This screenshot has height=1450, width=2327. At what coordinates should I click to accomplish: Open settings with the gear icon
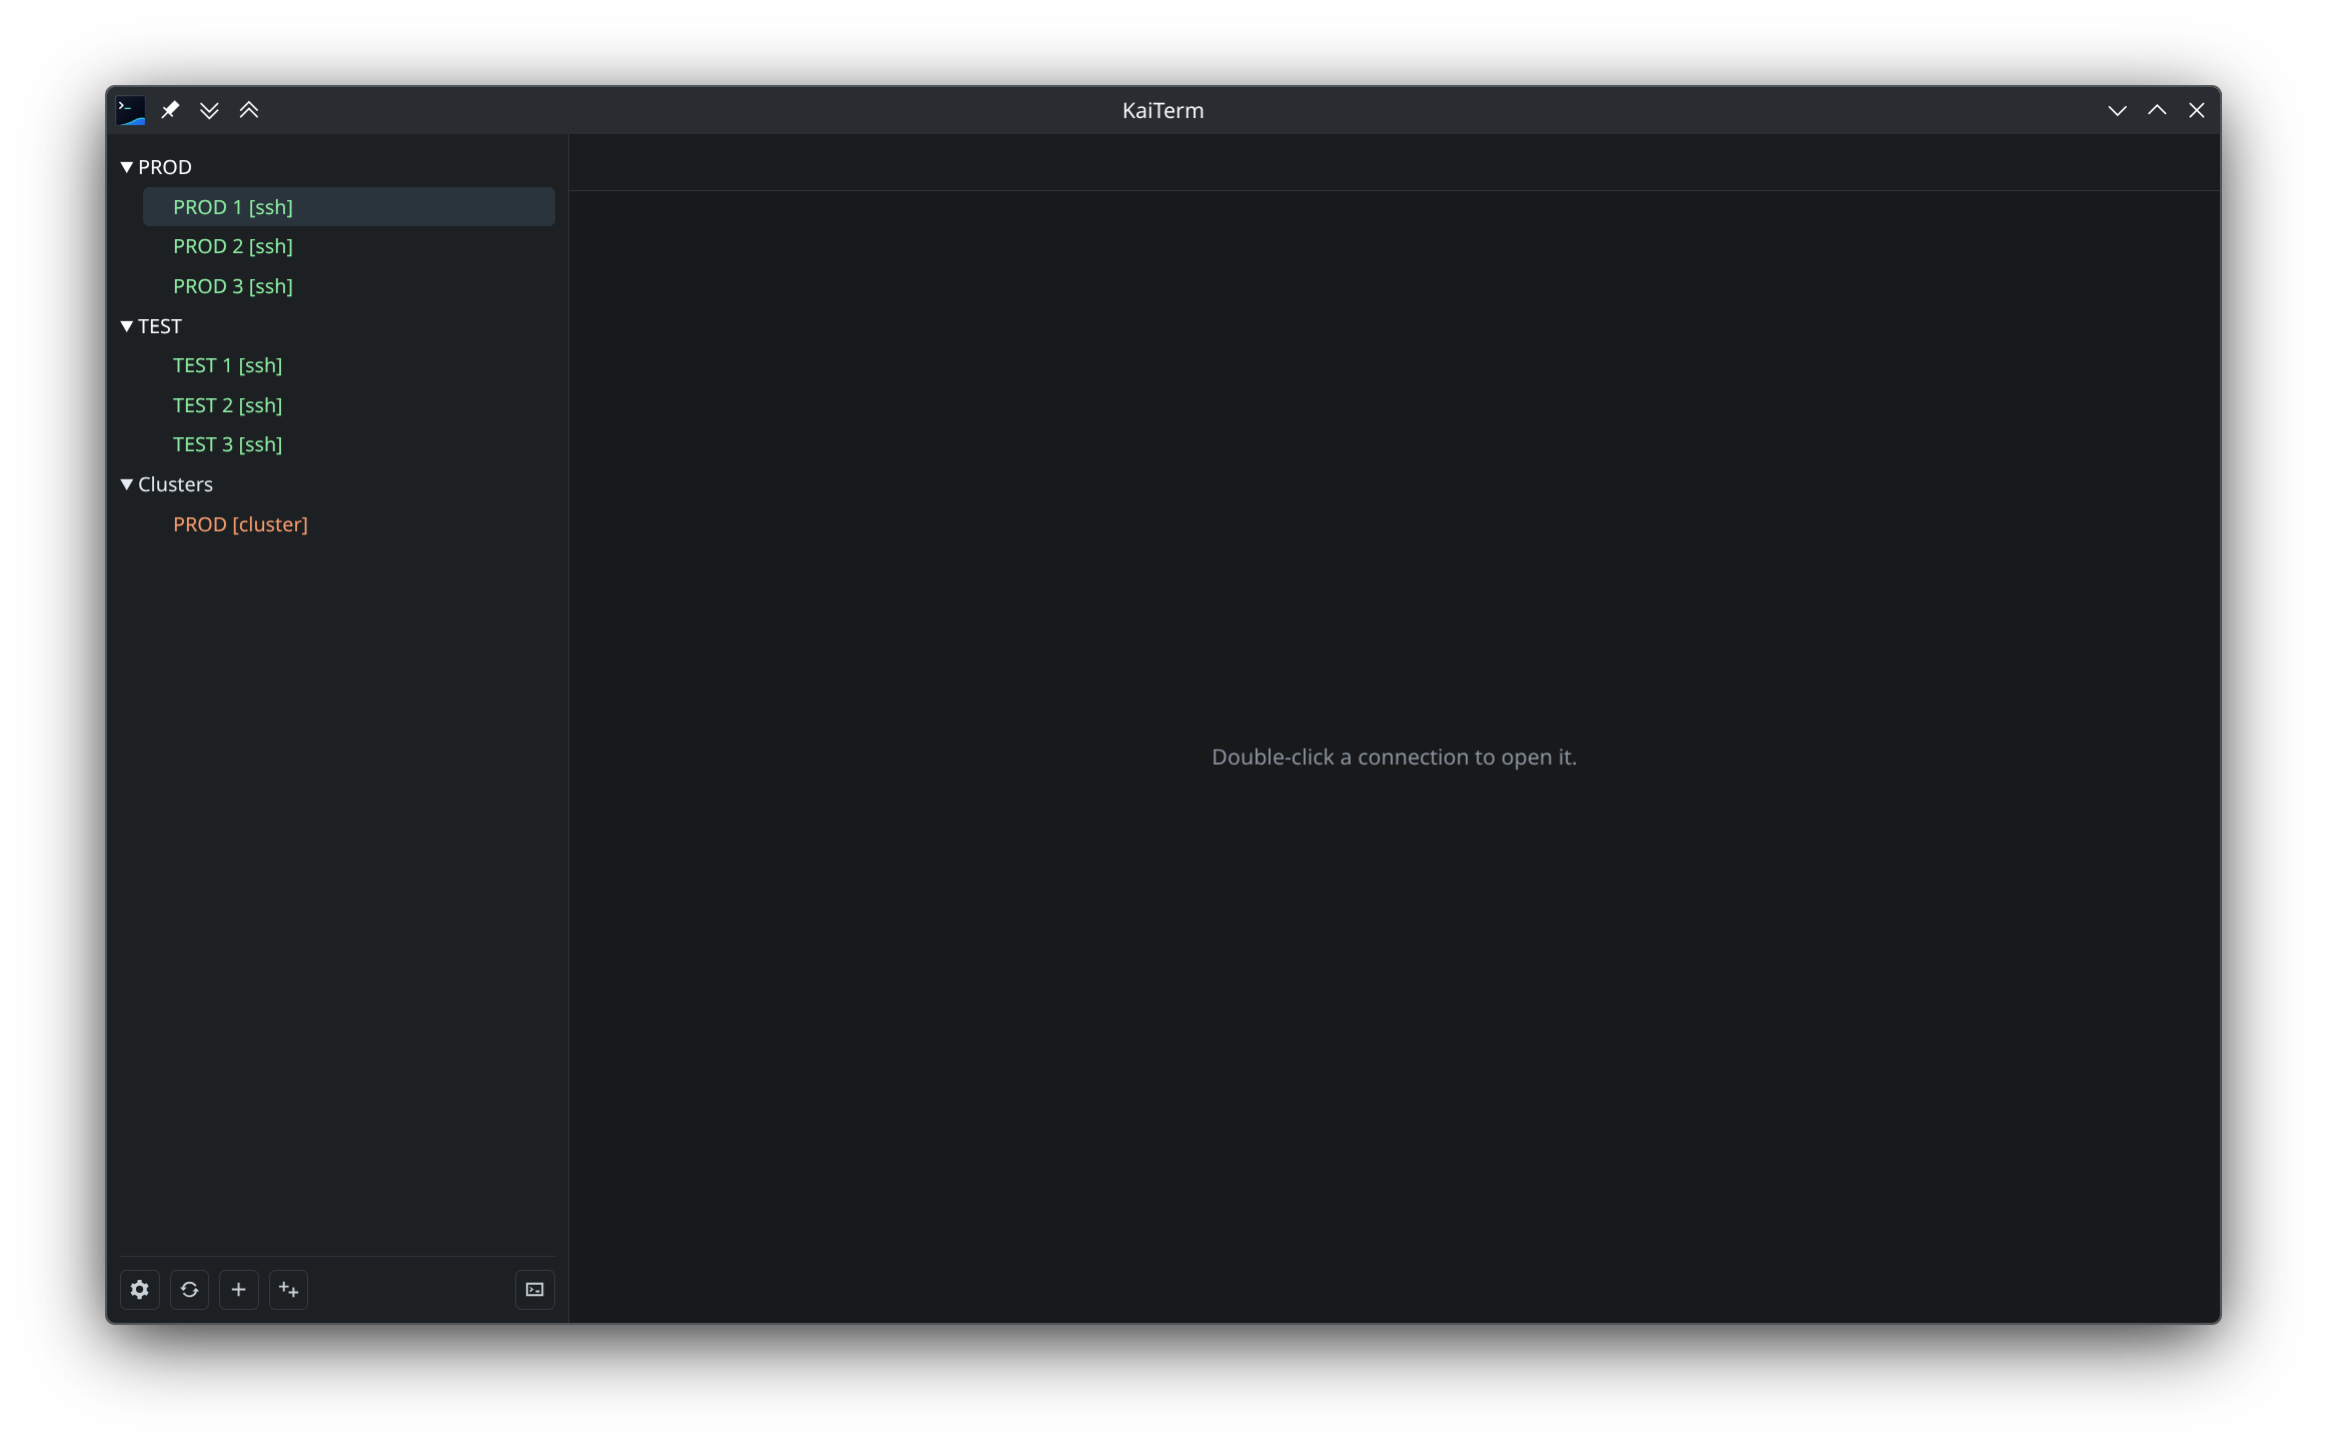[x=140, y=1289]
